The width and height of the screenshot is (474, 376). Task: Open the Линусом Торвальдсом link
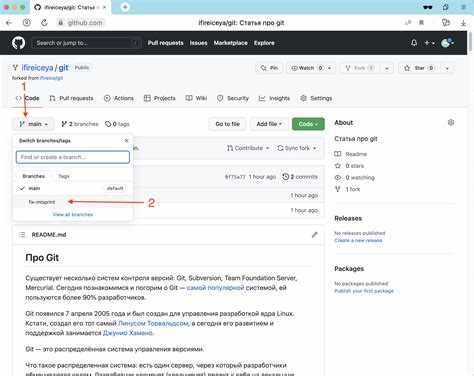[153, 323]
